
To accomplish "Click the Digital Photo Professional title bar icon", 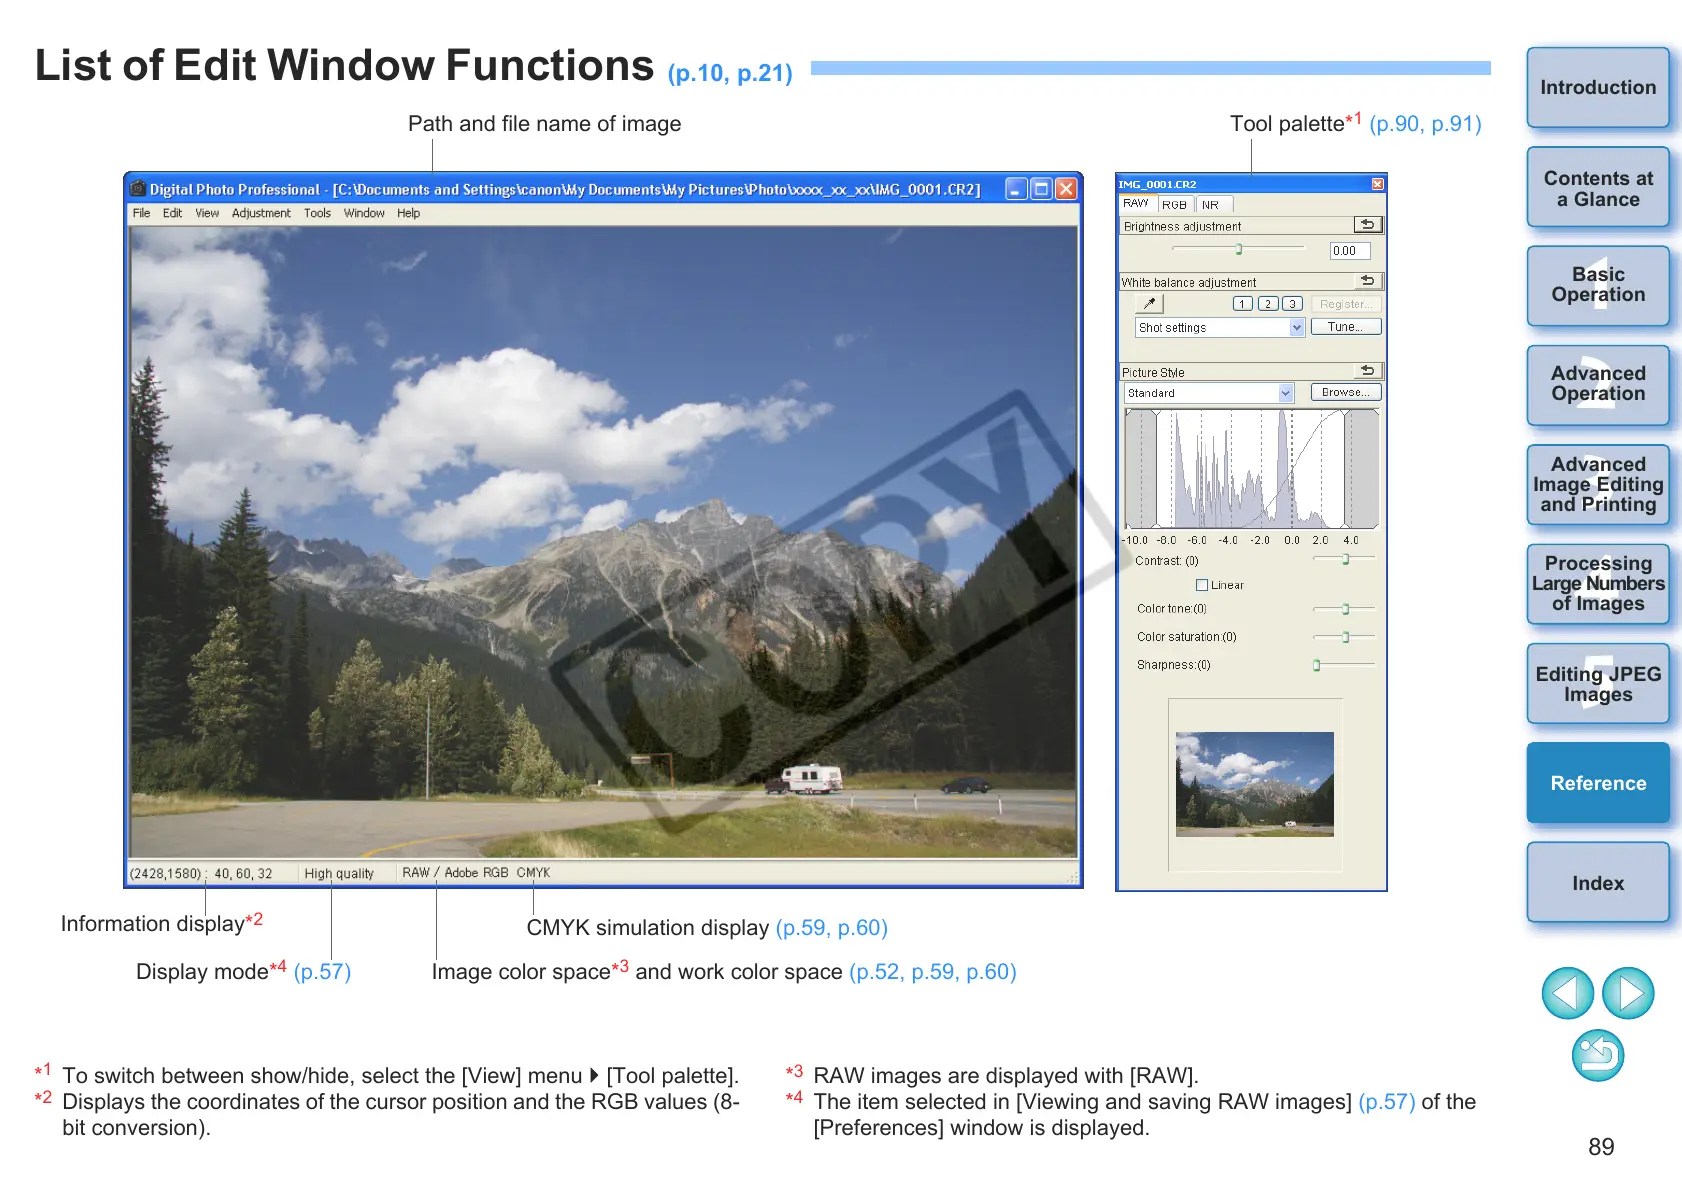I will (138, 189).
